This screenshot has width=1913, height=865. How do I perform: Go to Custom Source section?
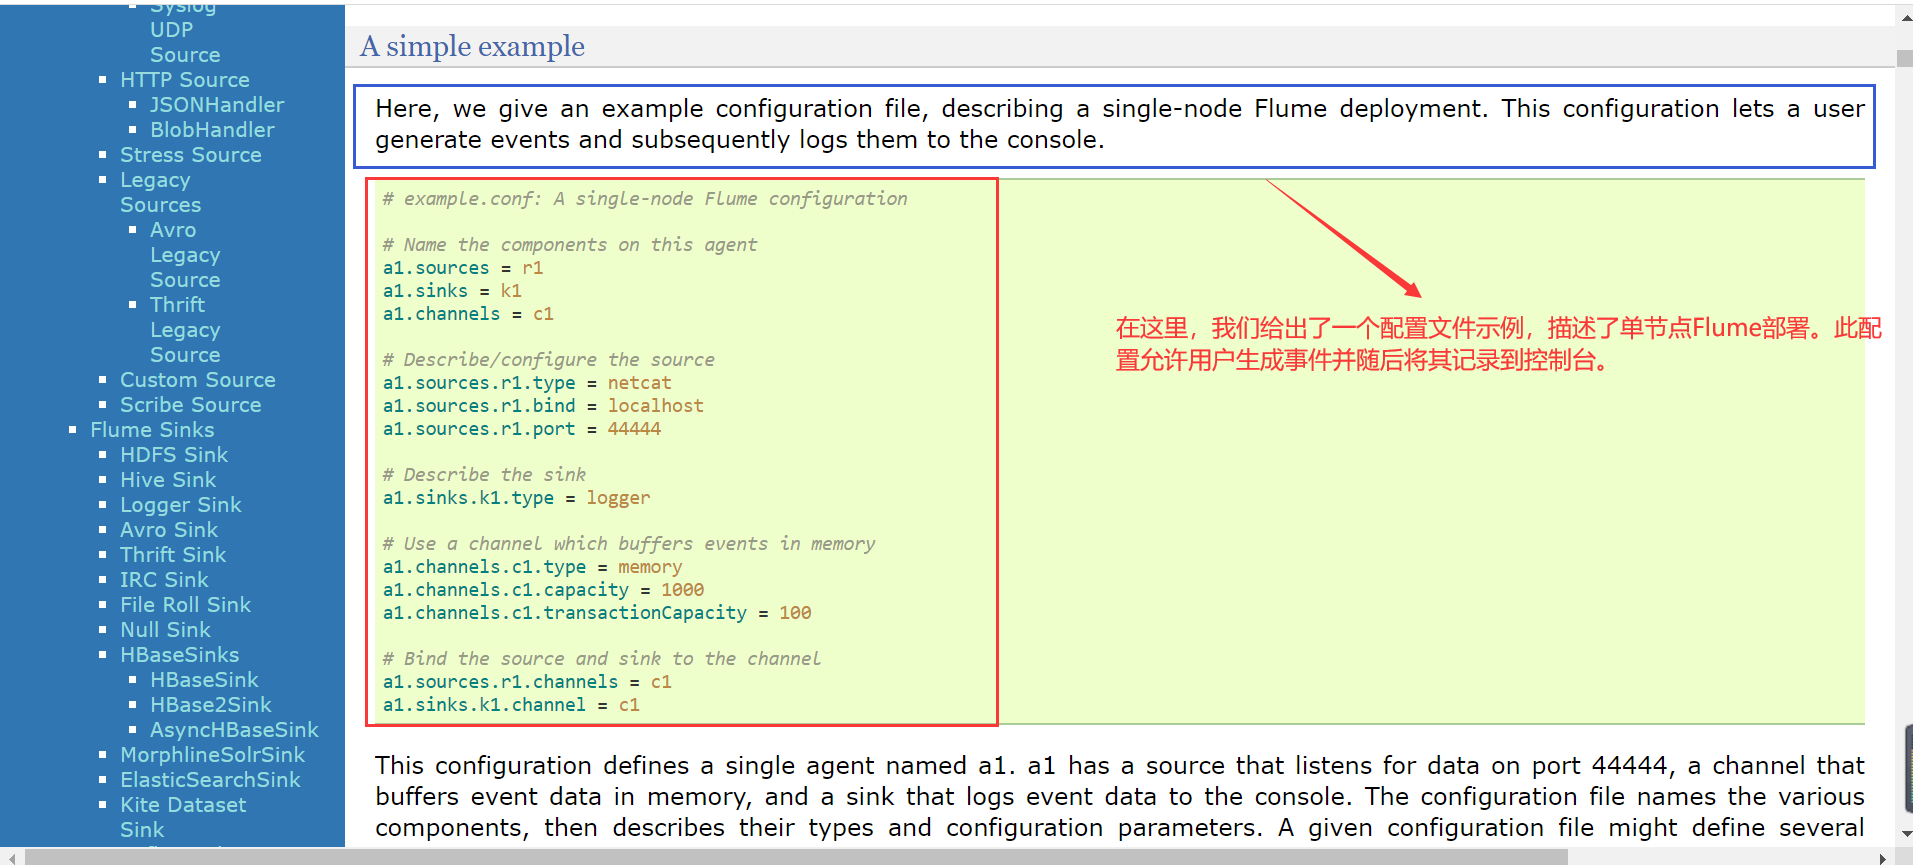click(198, 380)
